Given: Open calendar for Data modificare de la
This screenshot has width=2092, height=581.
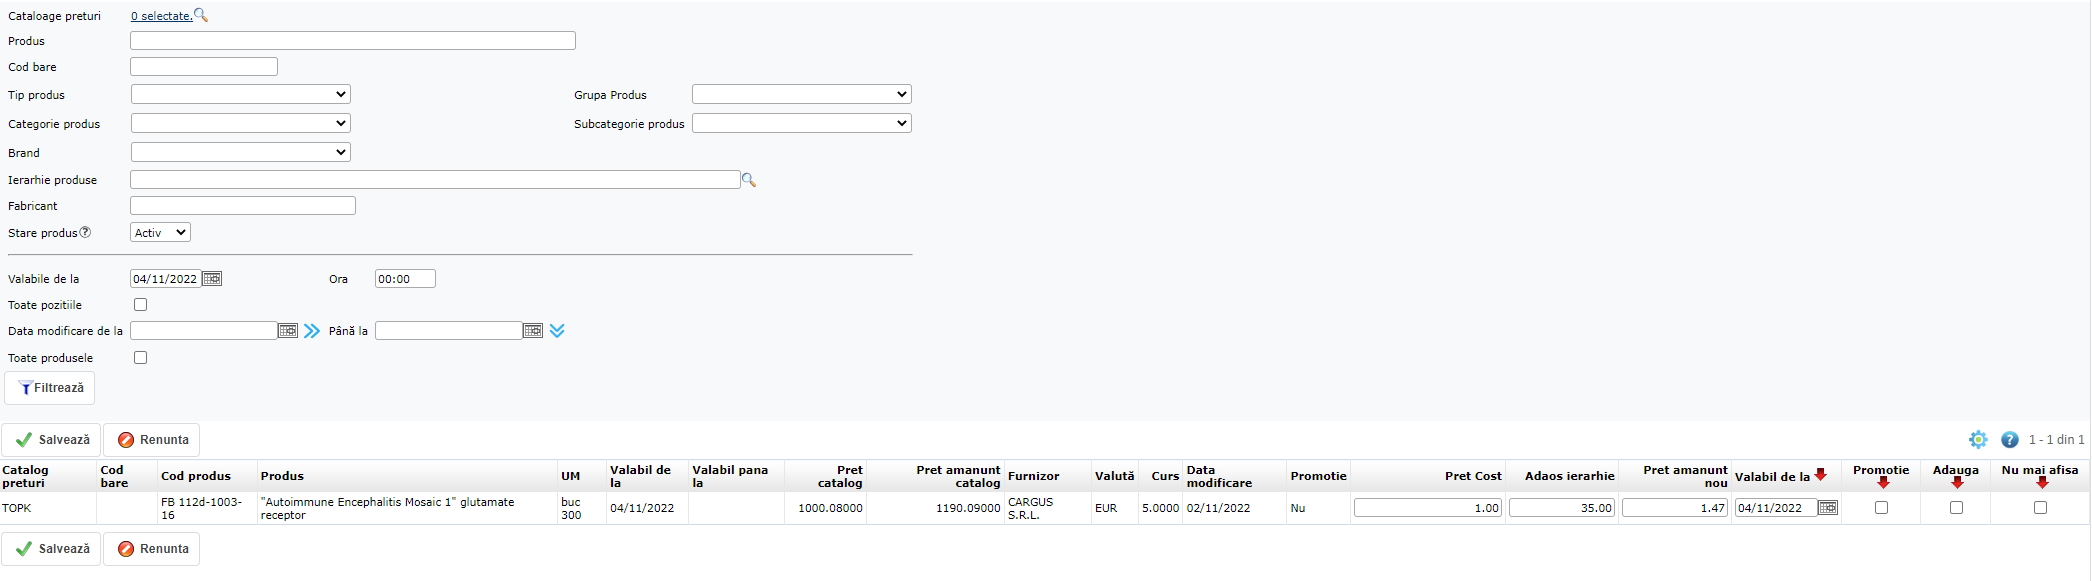Looking at the screenshot, I should click(288, 331).
